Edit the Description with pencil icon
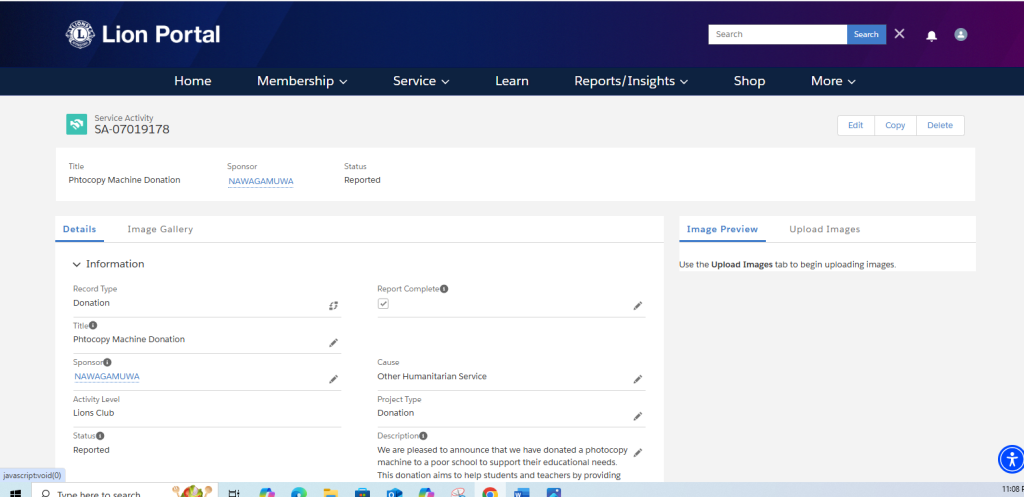1024x497 pixels. pos(637,452)
